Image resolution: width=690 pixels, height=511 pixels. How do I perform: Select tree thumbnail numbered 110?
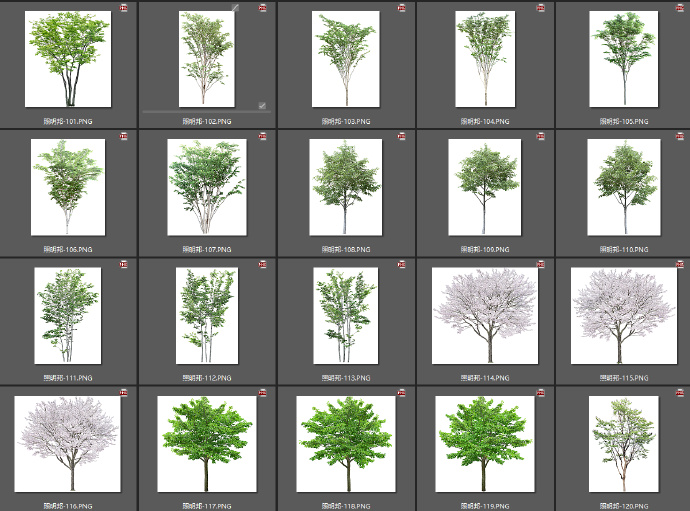(624, 187)
